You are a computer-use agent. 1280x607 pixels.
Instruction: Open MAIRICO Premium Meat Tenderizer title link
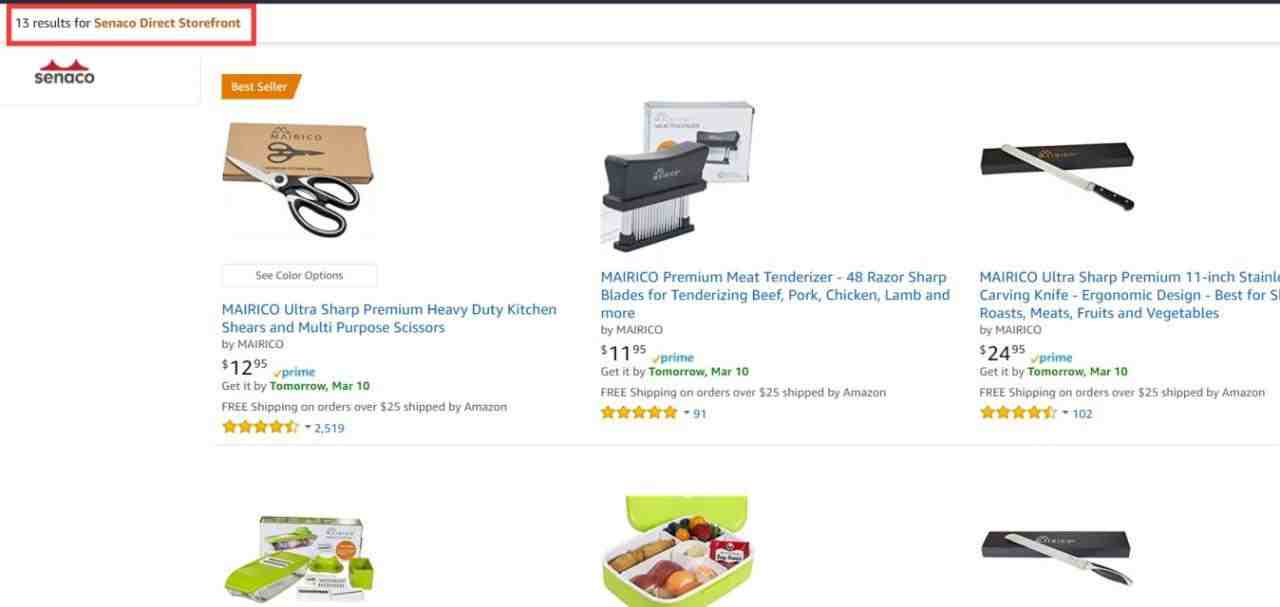(x=775, y=294)
